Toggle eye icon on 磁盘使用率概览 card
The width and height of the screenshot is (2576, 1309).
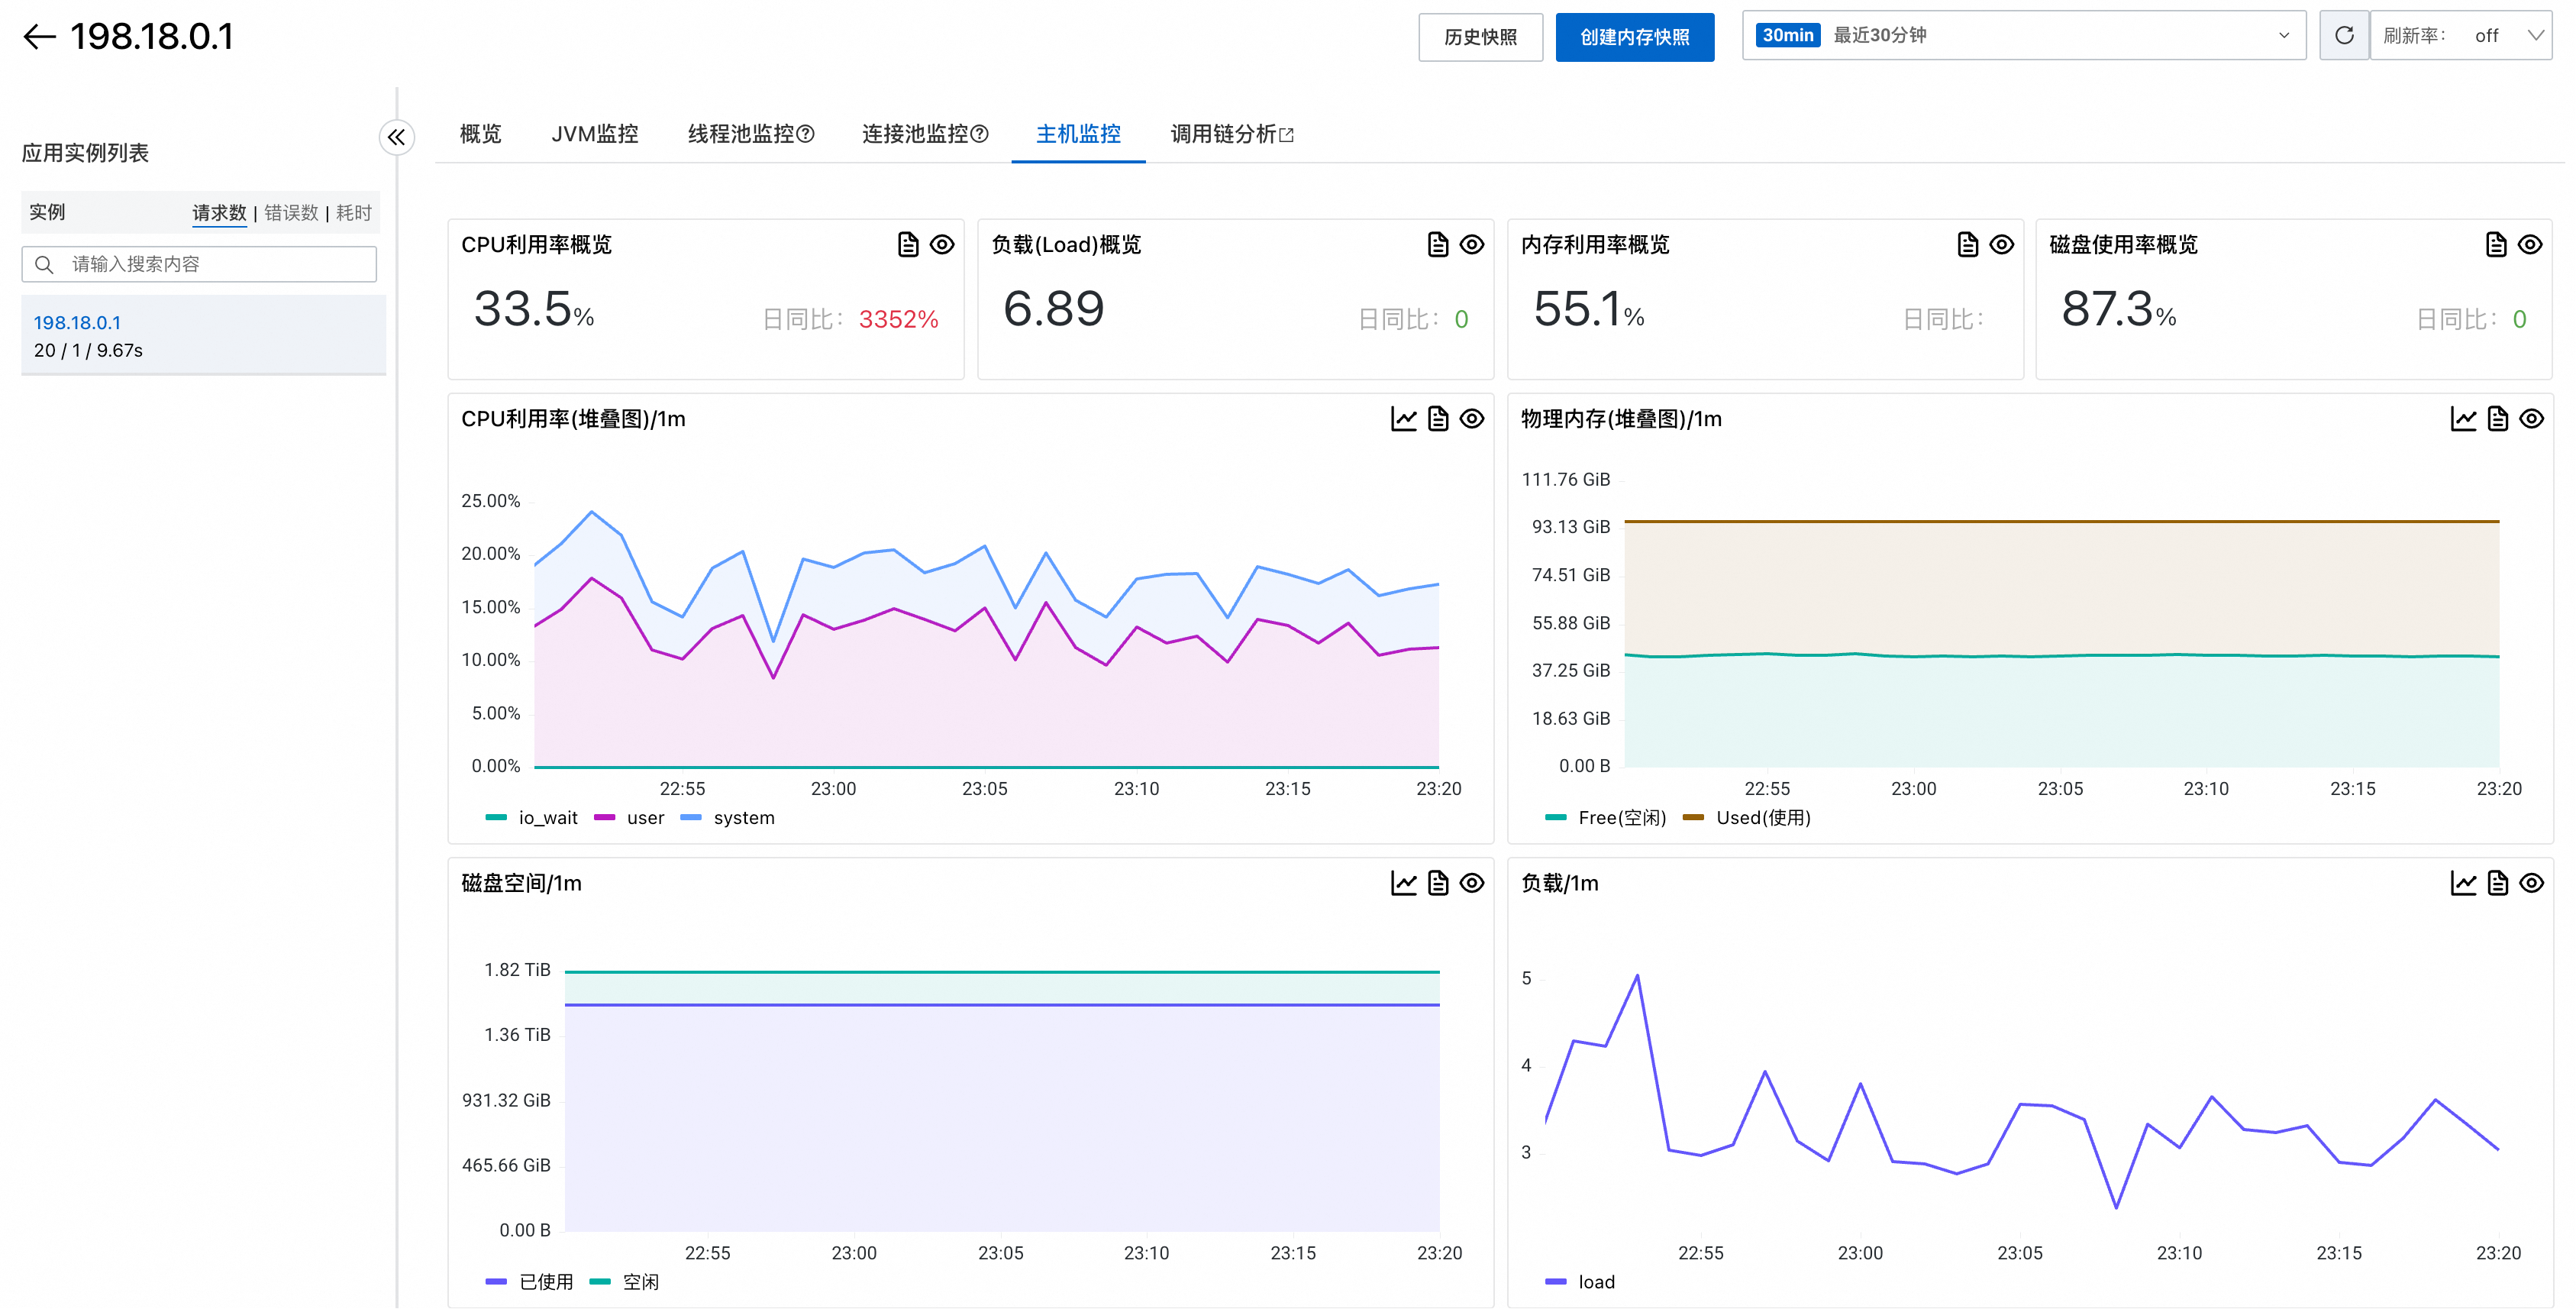(x=2530, y=245)
